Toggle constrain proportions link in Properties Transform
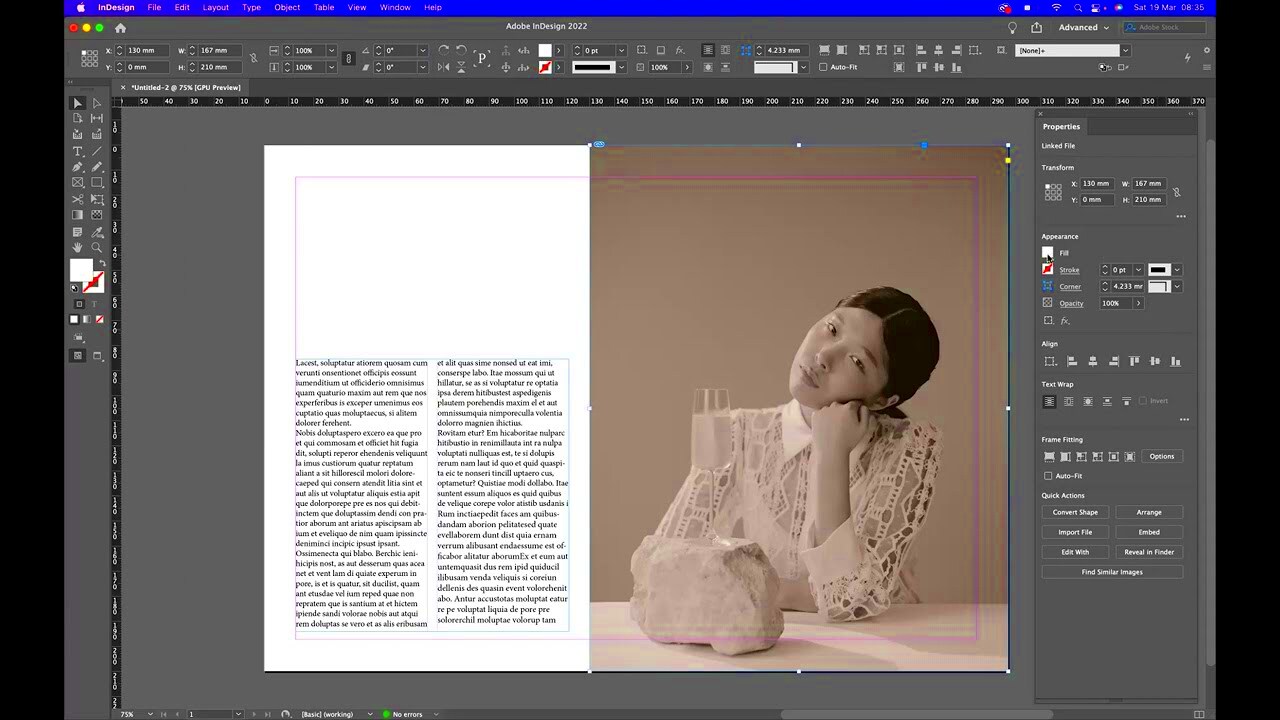 pos(1177,192)
